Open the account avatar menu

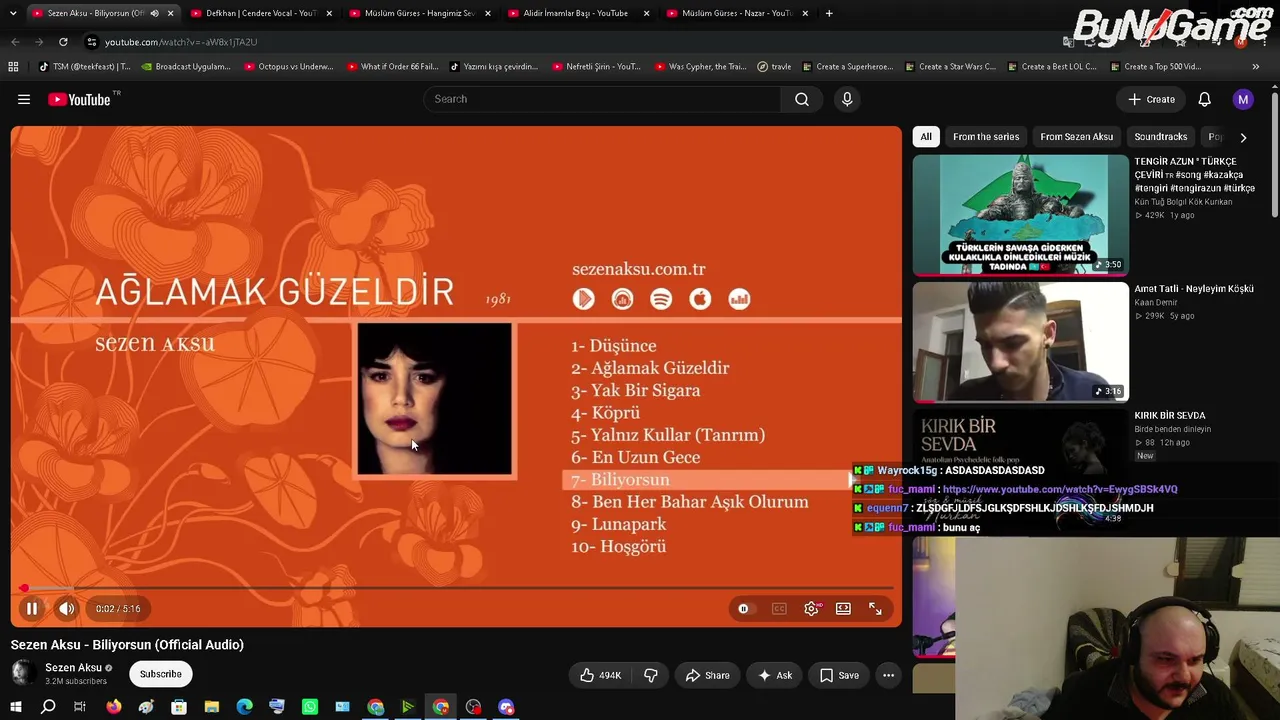(1243, 99)
